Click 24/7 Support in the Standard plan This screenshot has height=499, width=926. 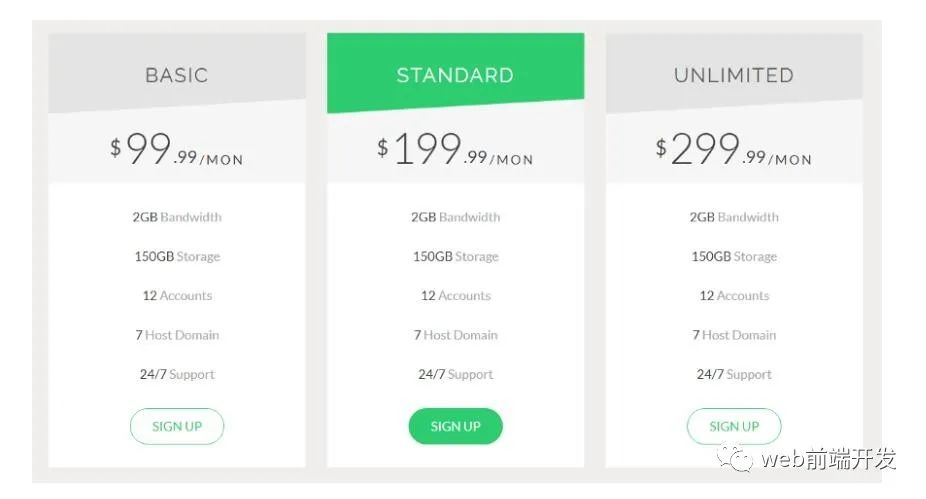tap(455, 375)
